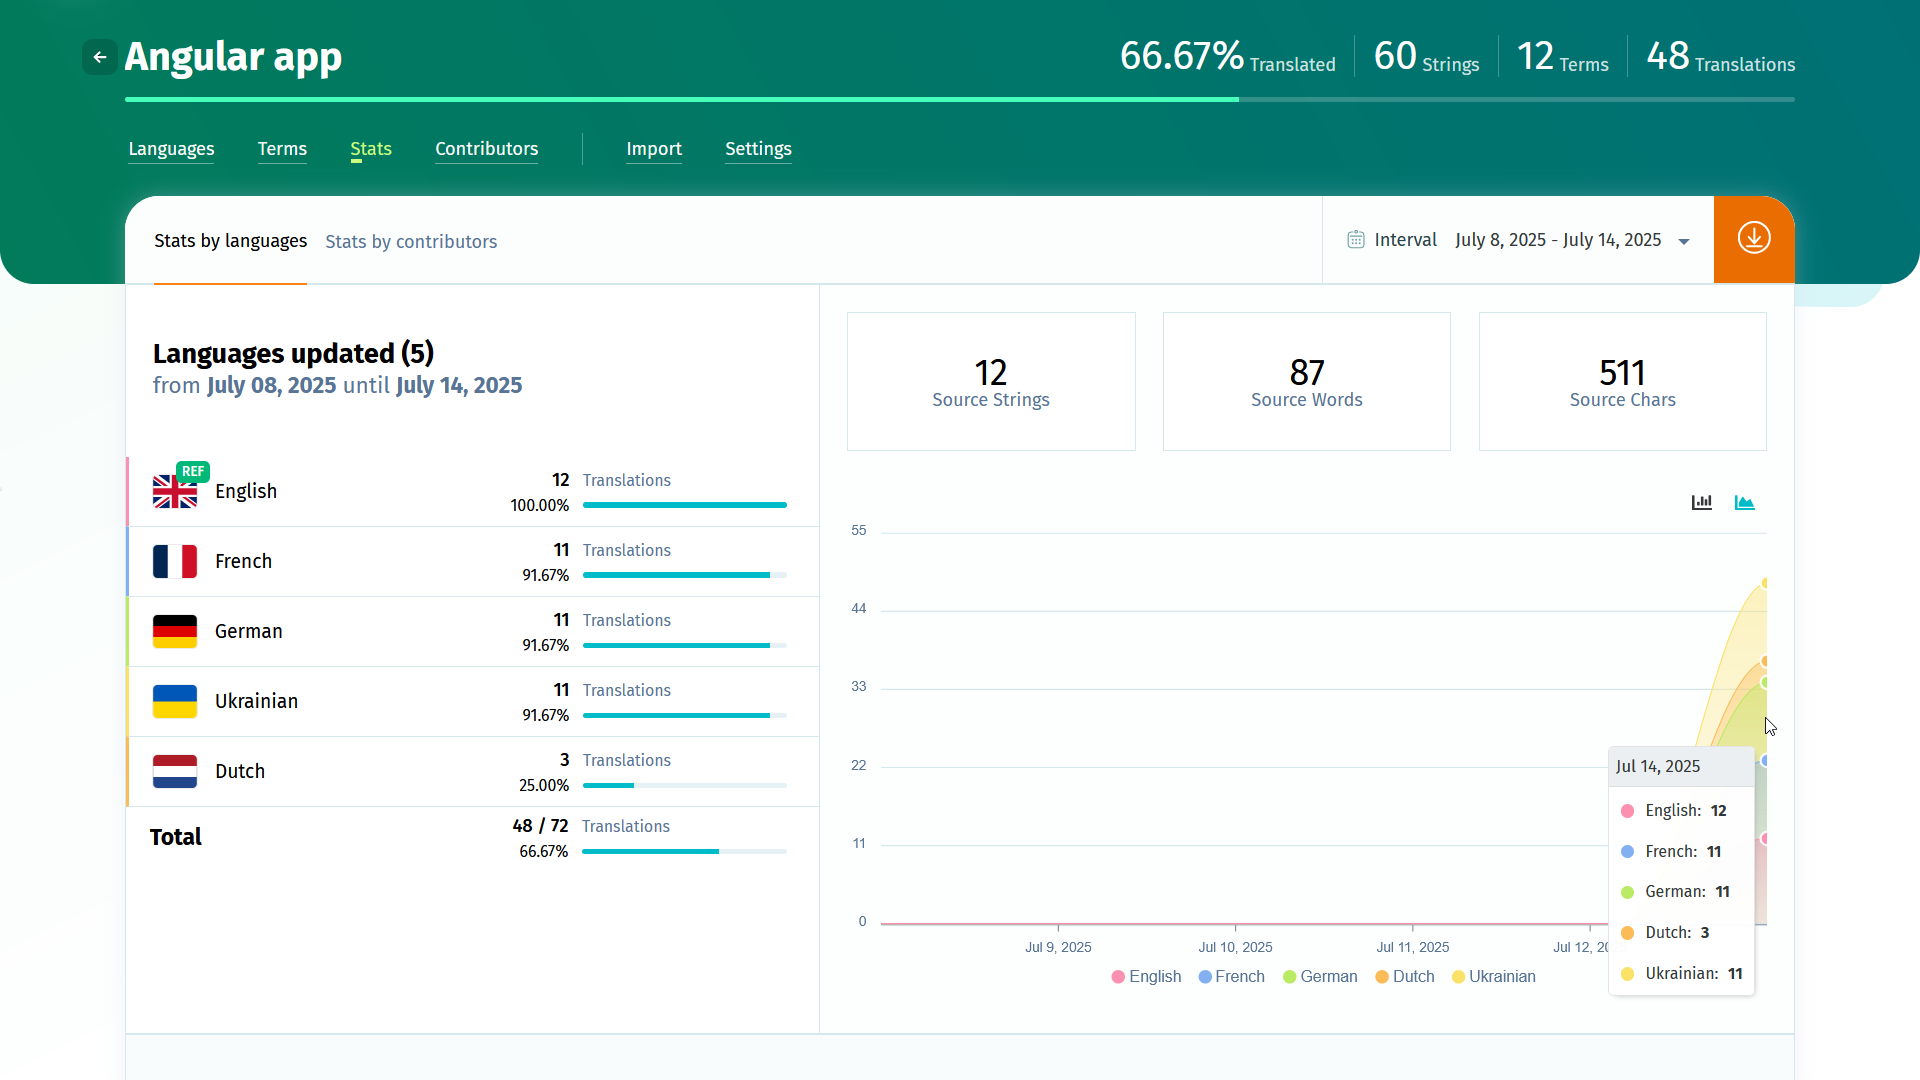Image resolution: width=1920 pixels, height=1080 pixels.
Task: Switch to Stats by contributors
Action: [411, 242]
